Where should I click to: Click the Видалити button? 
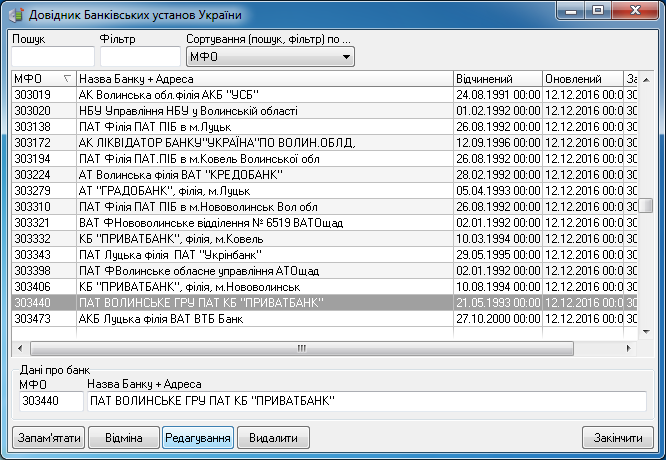tap(273, 438)
